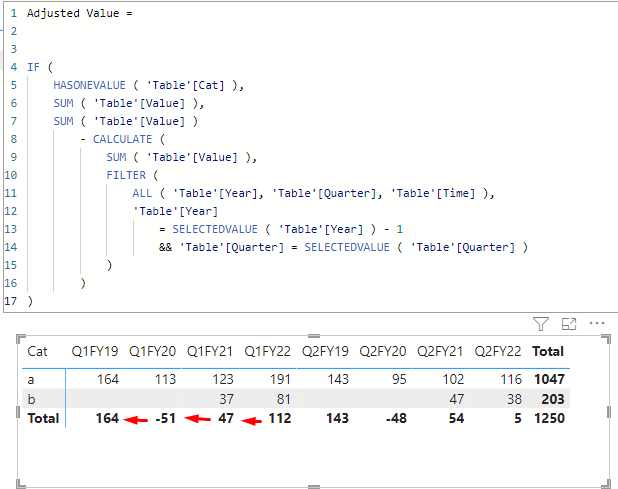Select the value 116 in row a
618x489 pixels.
tap(511, 379)
